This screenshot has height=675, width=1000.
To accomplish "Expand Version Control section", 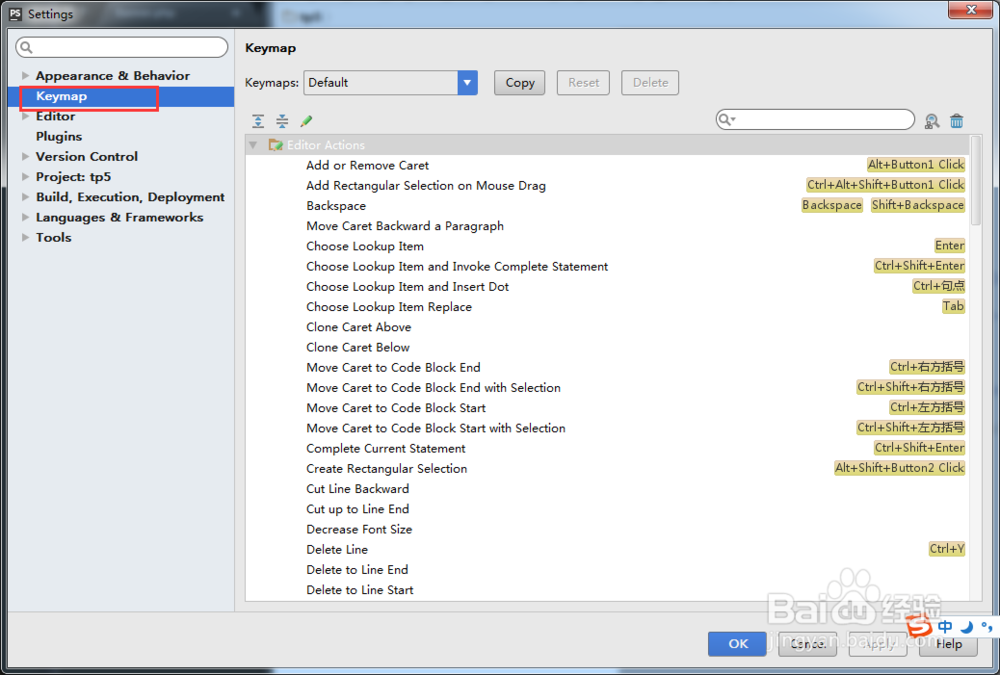I will [x=26, y=156].
